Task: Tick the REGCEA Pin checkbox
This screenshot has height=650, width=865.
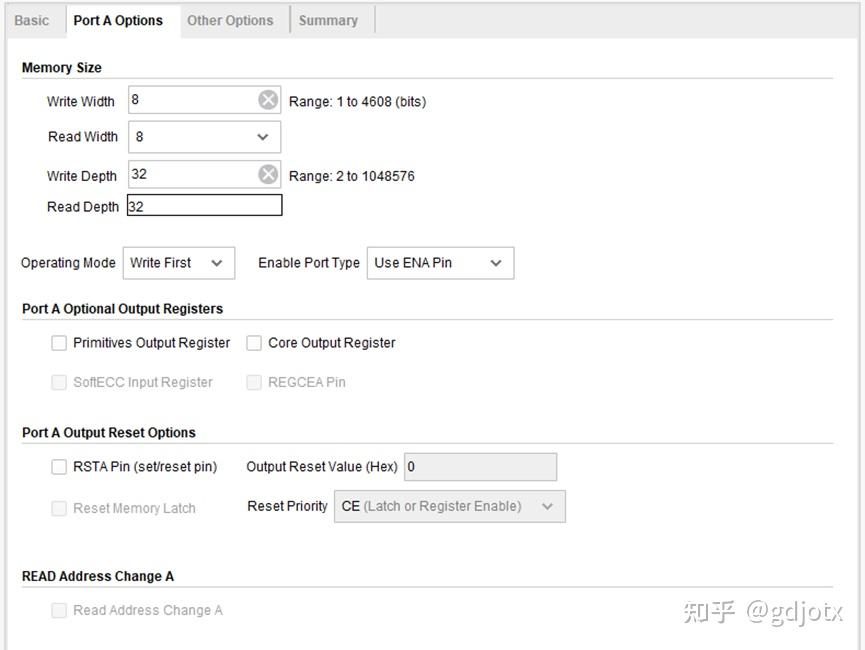Action: pyautogui.click(x=254, y=382)
